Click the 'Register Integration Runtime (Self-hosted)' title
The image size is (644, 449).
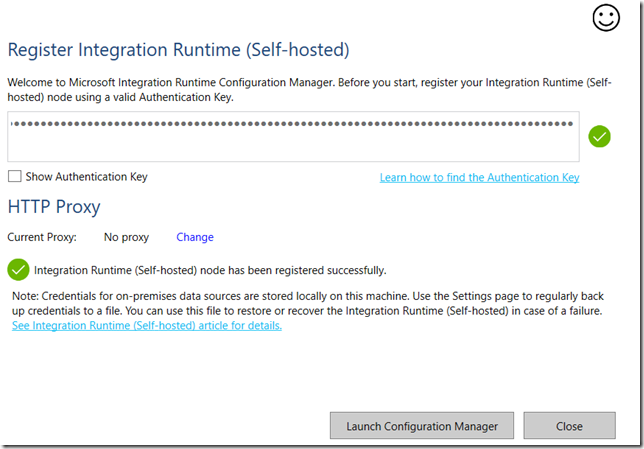179,50
